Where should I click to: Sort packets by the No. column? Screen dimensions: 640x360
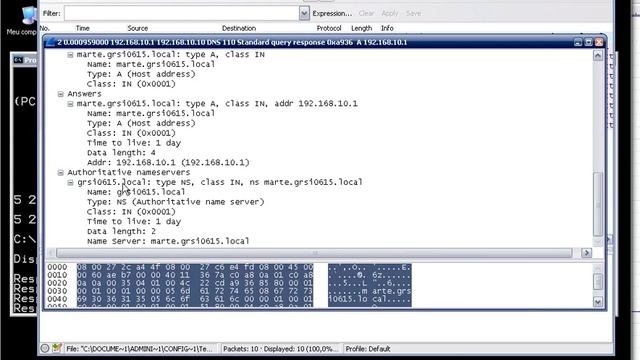tap(44, 28)
